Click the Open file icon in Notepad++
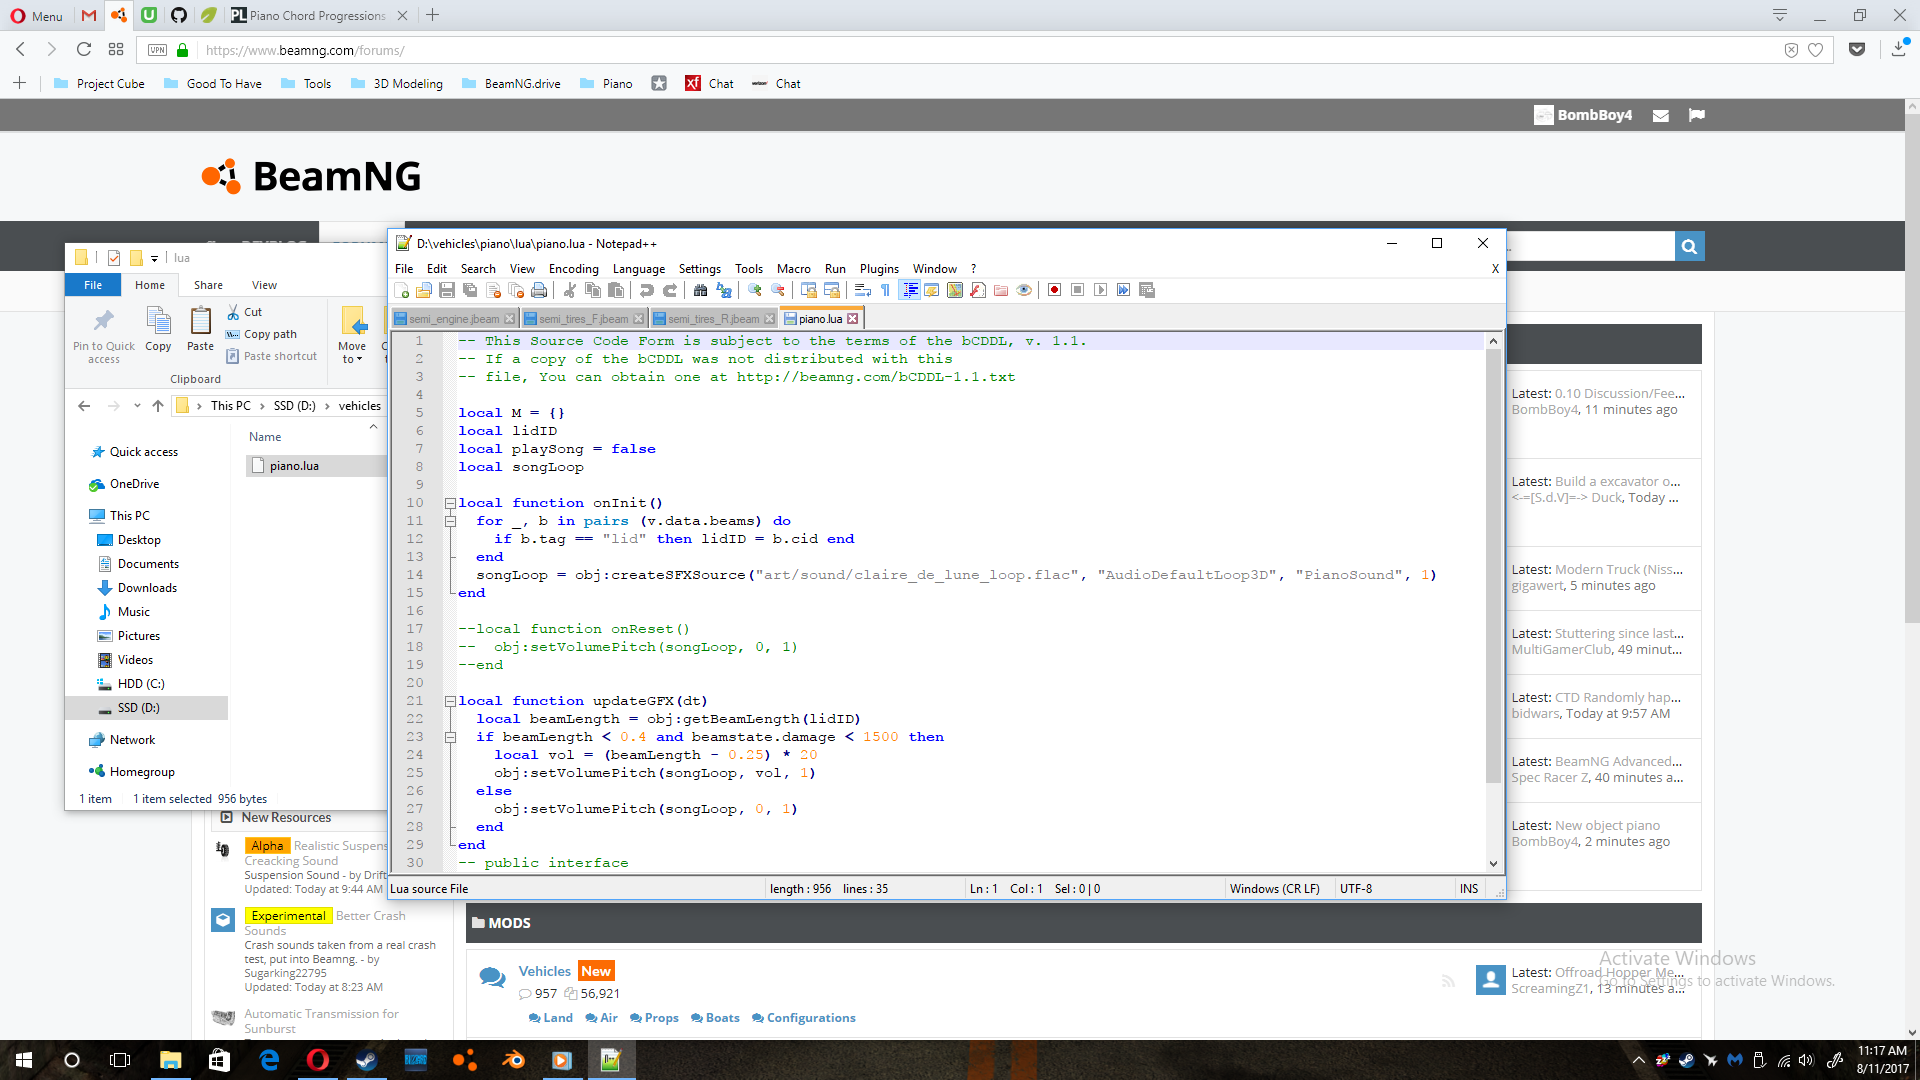 (424, 290)
